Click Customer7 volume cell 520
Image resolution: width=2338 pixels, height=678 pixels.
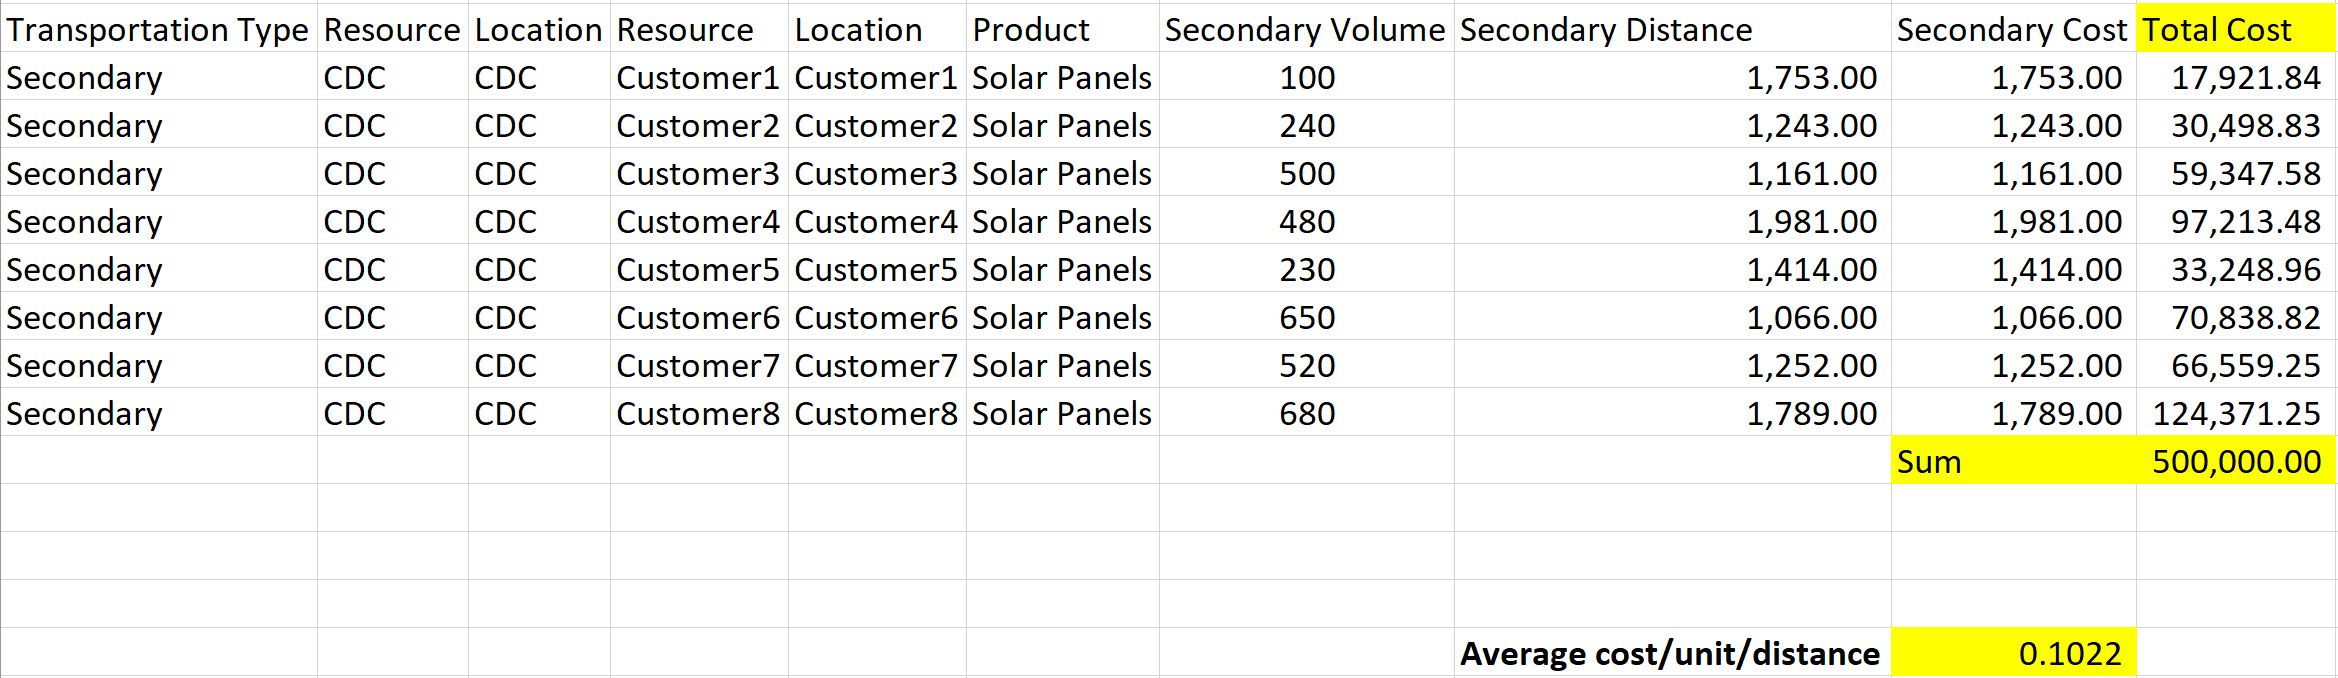pyautogui.click(x=1307, y=365)
